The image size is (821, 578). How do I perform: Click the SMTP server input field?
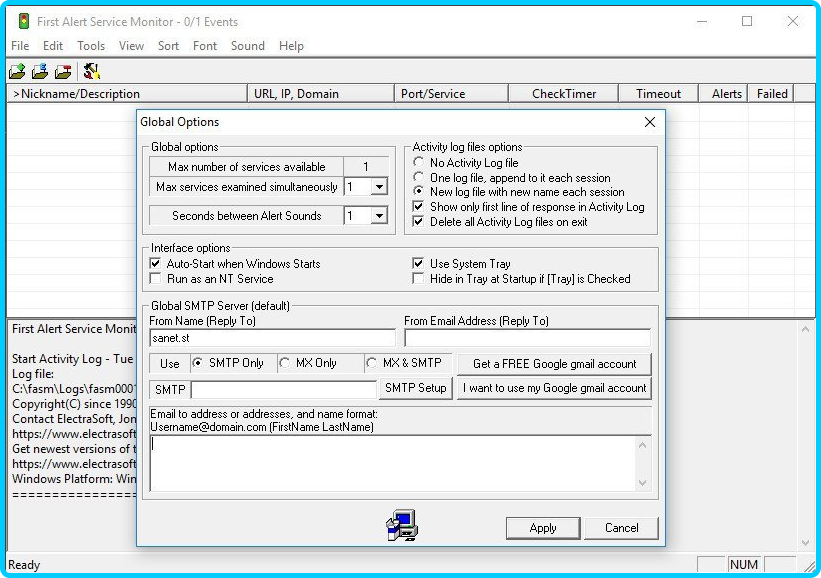click(284, 390)
